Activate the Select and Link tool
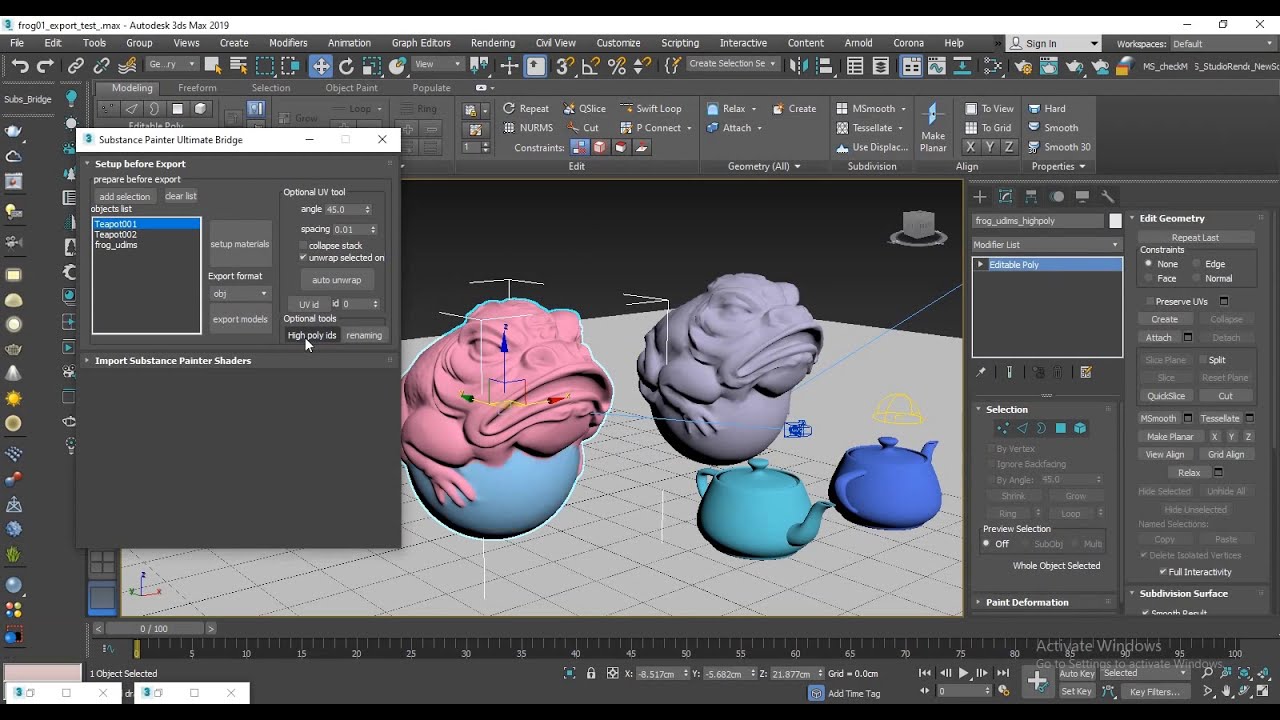 [76, 66]
